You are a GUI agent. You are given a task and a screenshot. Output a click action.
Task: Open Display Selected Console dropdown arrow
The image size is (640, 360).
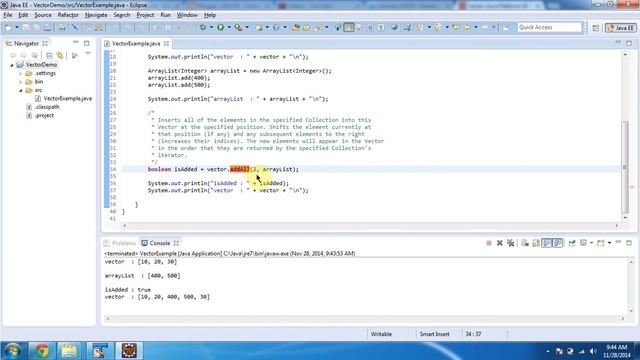point(591,243)
